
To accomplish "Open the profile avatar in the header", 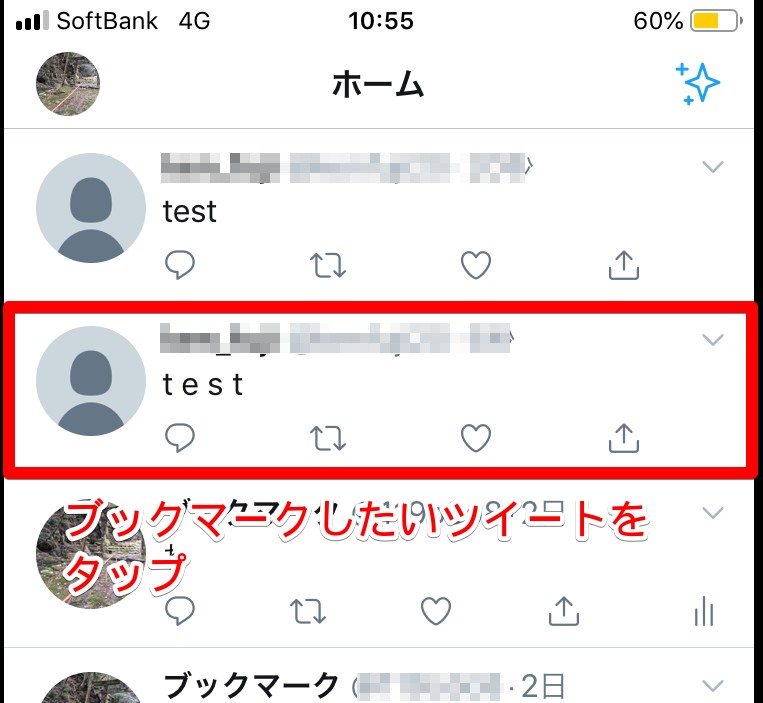I will [x=68, y=84].
